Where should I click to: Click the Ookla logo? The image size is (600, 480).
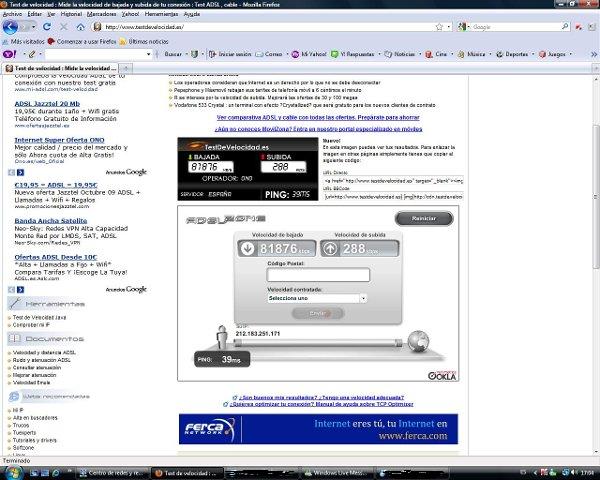pyautogui.click(x=442, y=376)
